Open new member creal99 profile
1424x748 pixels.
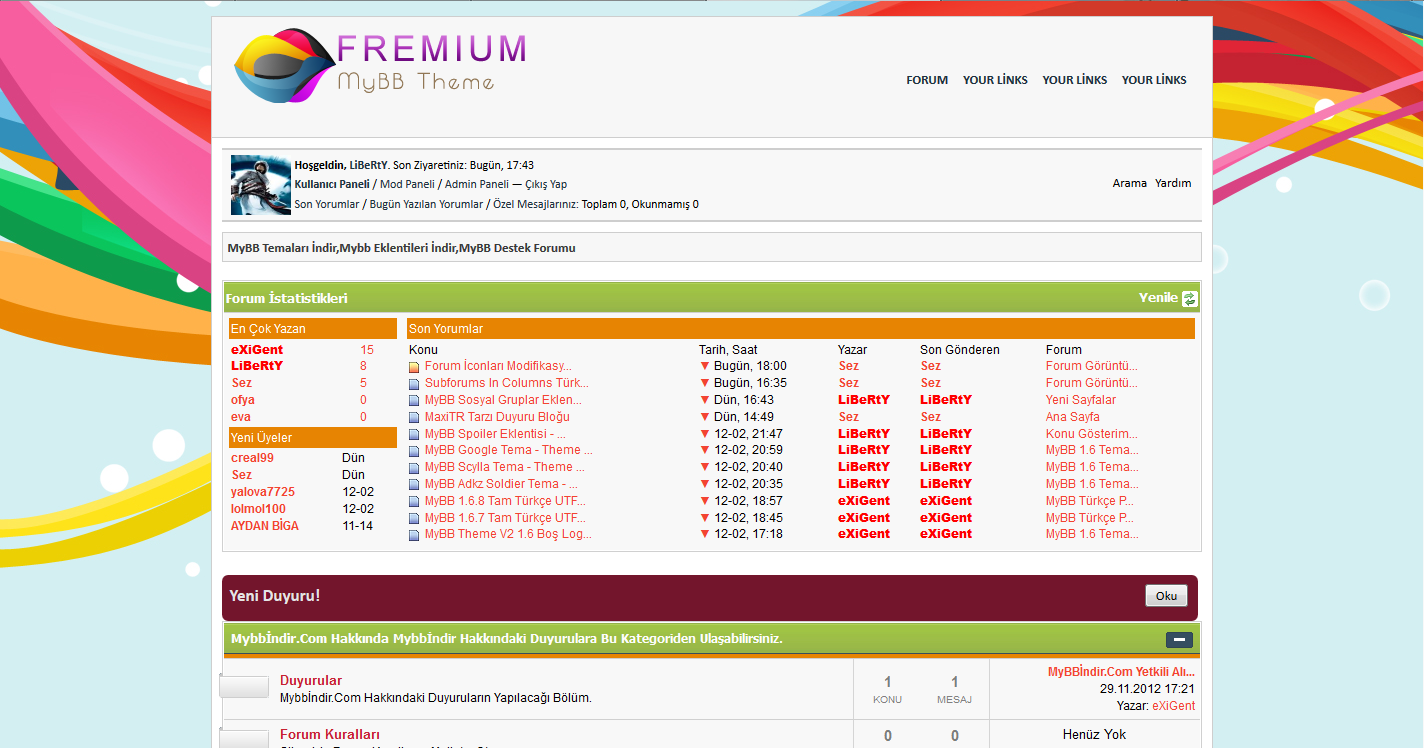pos(252,458)
